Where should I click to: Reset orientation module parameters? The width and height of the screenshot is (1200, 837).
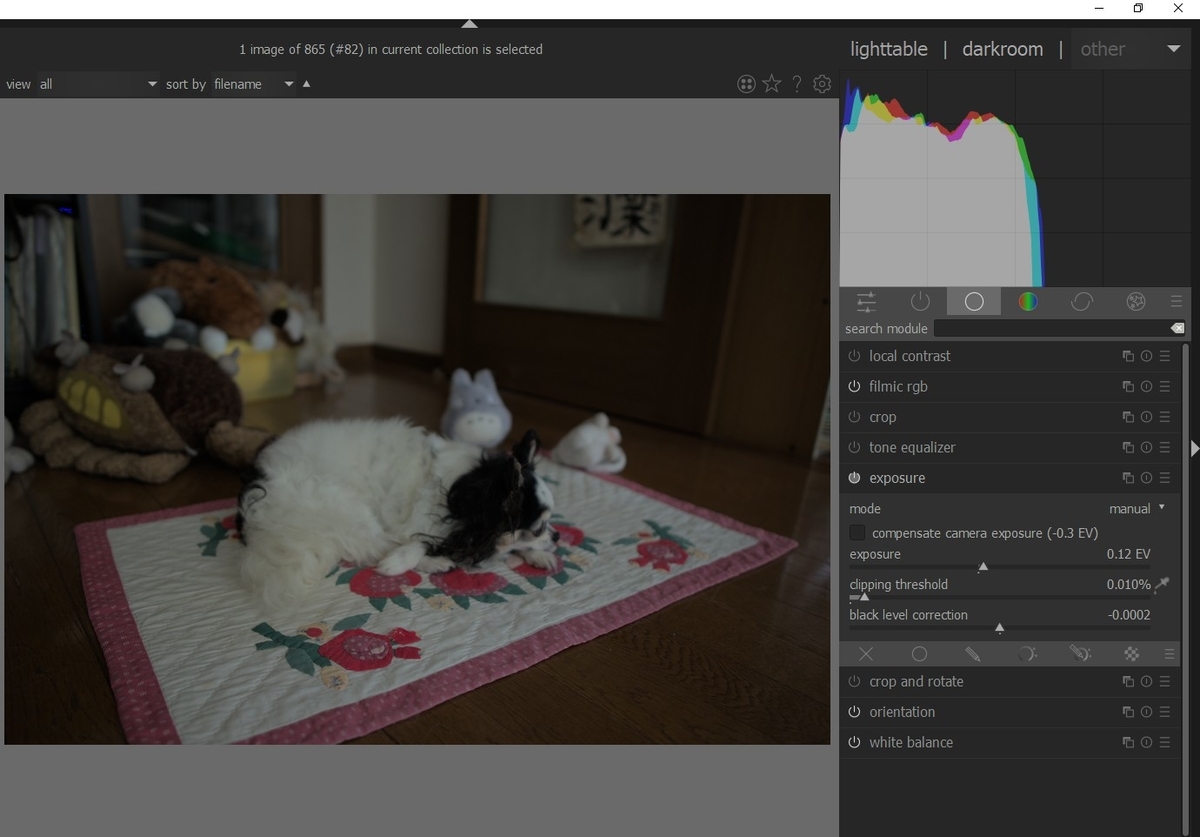(1146, 712)
